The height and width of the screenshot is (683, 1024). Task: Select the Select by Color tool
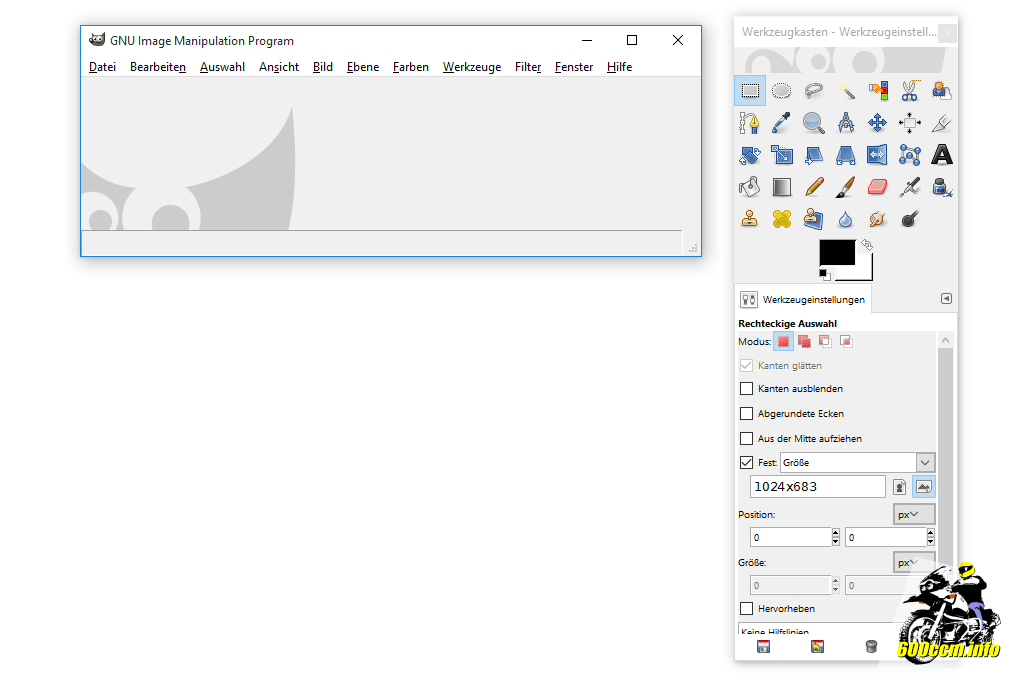pyautogui.click(x=878, y=91)
